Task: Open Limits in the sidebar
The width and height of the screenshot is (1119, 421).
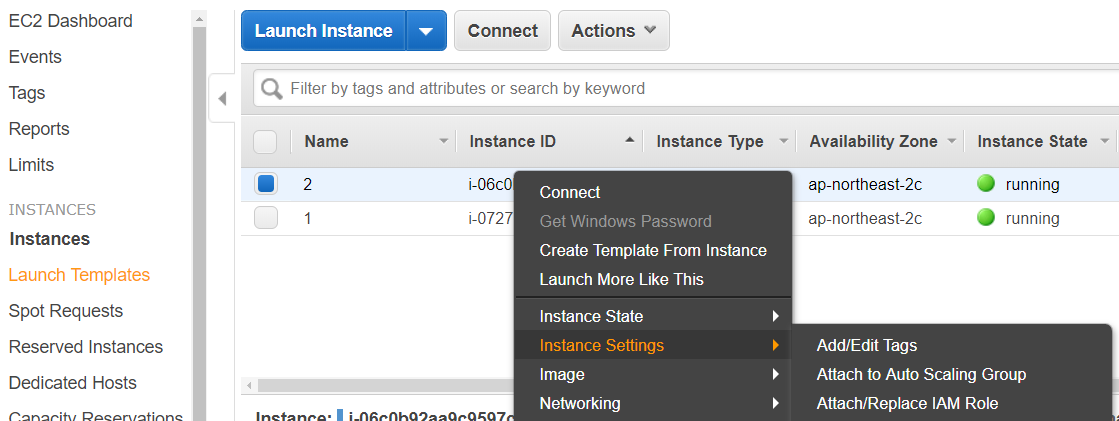Action: click(31, 165)
